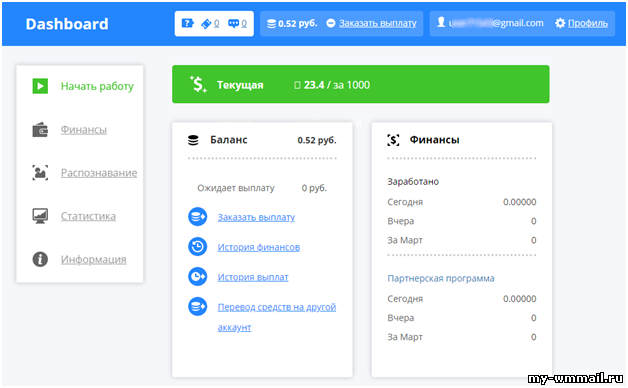Open История финансов link
Viewport: 628px width, 388px height.
click(x=259, y=247)
